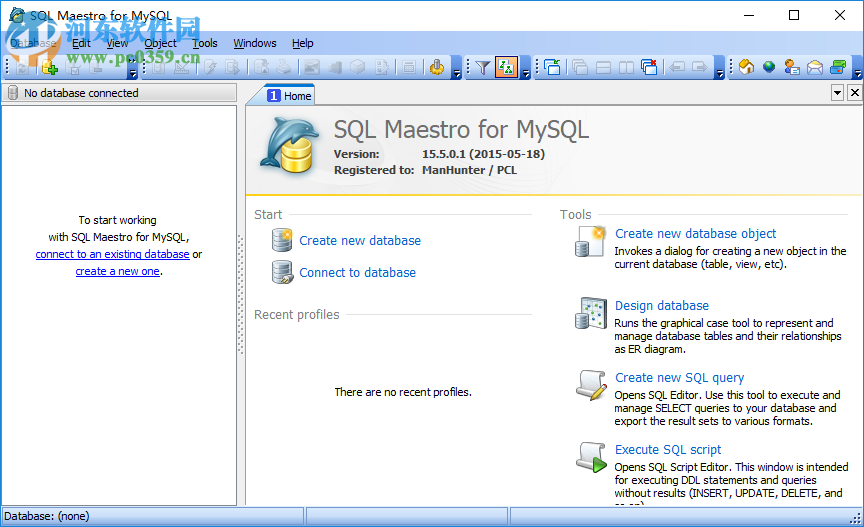This screenshot has height=527, width=864.
Task: Open the Edit menu
Action: (81, 43)
